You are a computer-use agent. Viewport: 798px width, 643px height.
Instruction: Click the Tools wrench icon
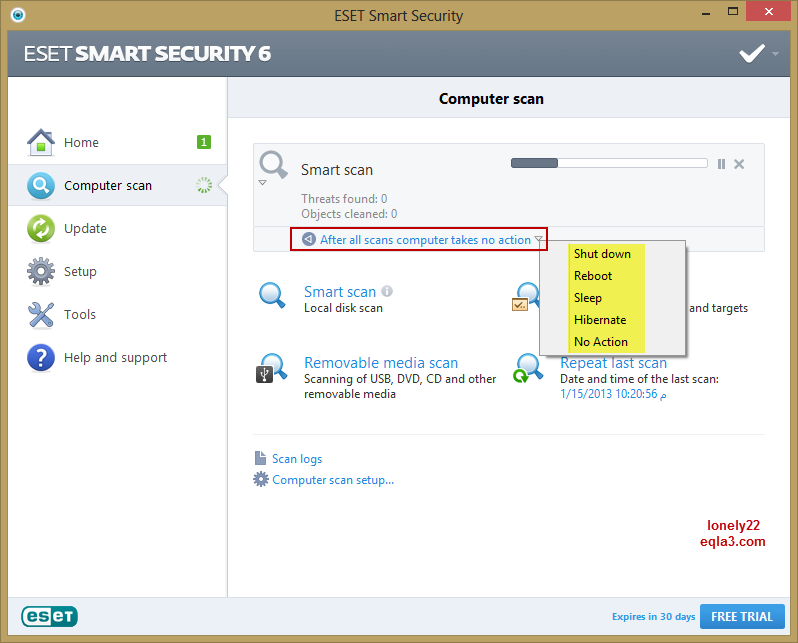[41, 315]
